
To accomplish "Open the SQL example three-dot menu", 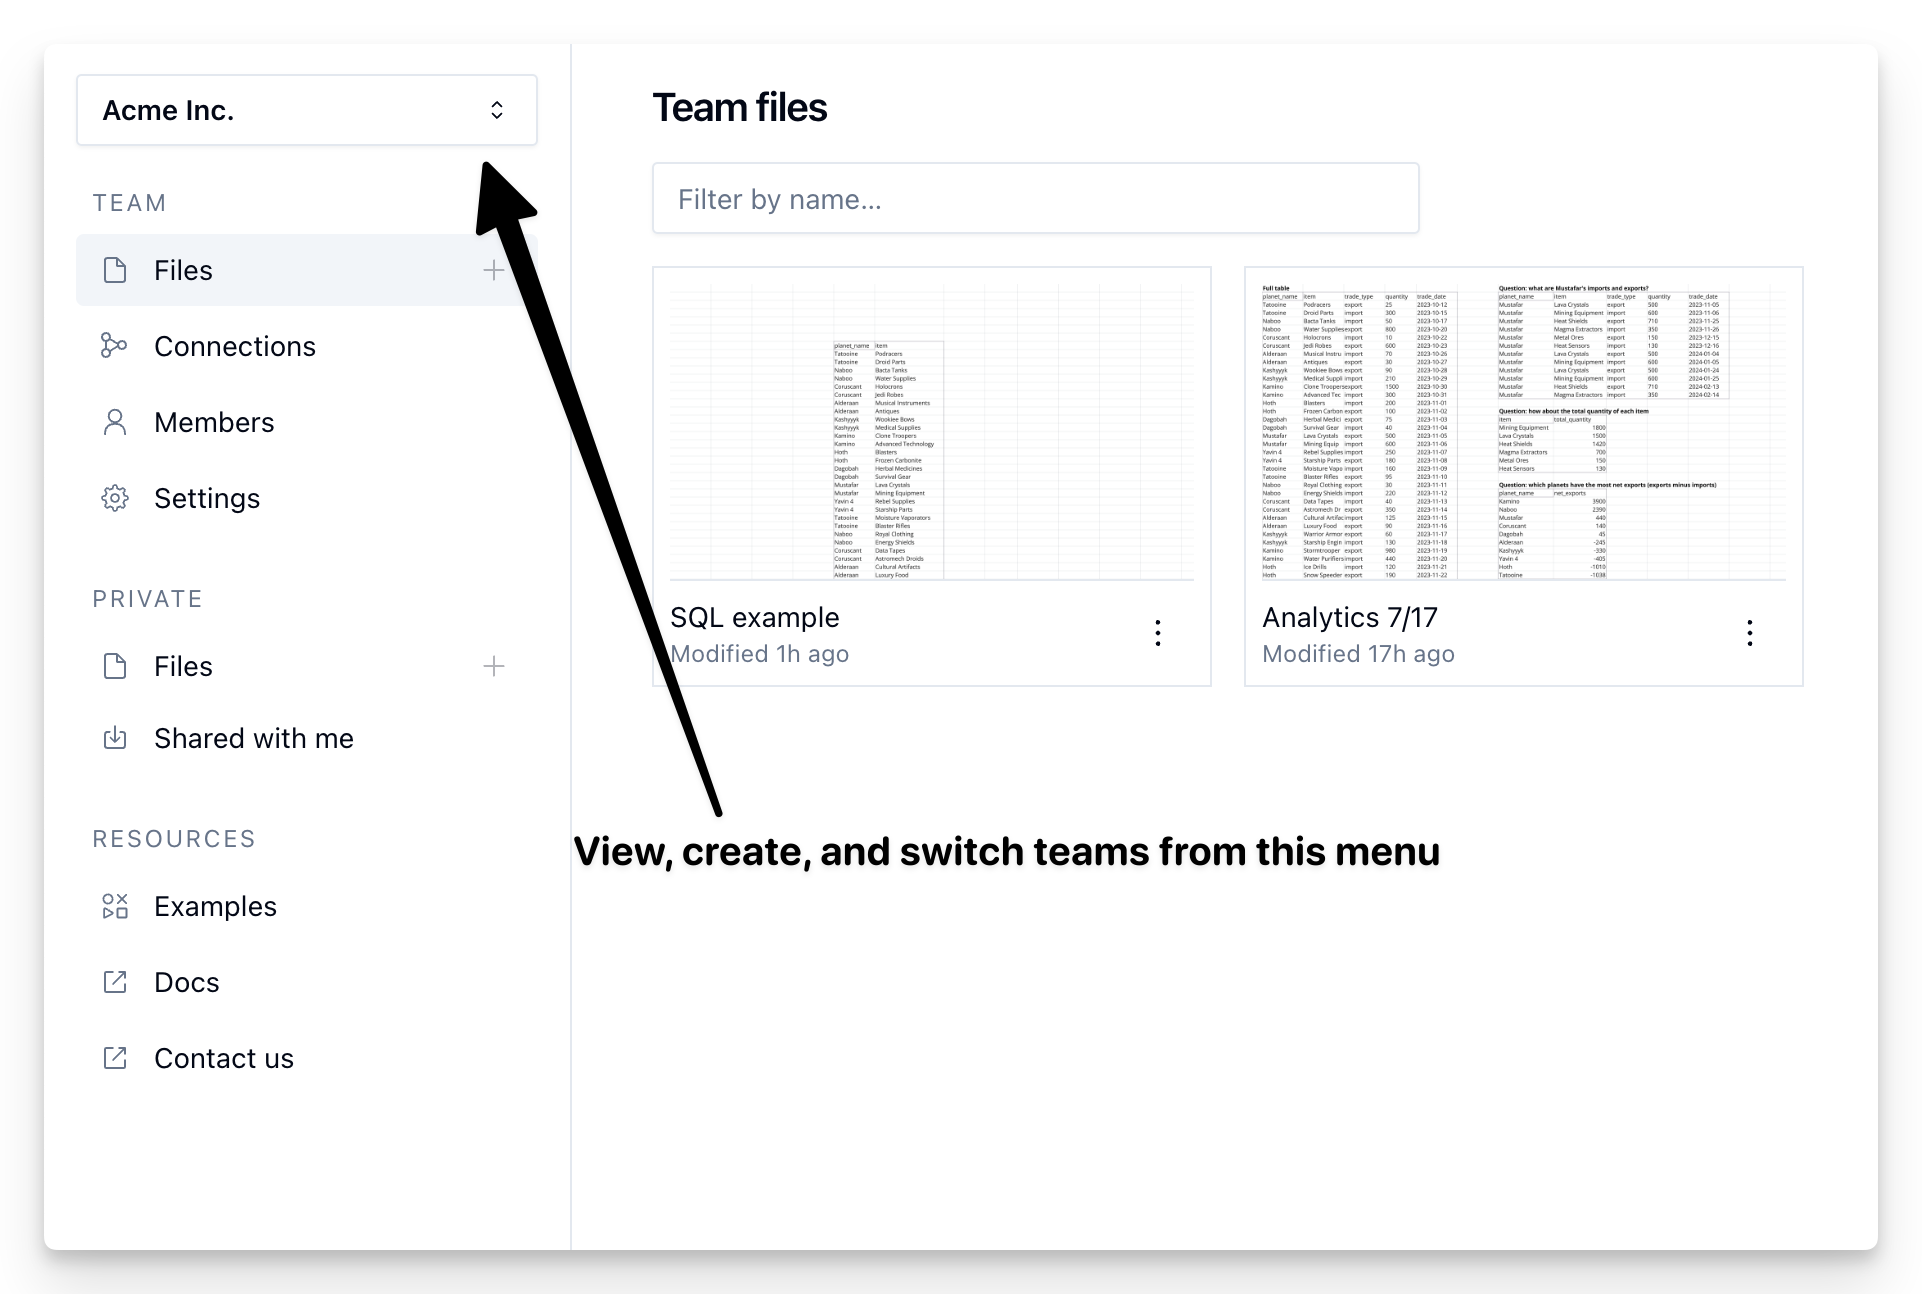I will tap(1157, 633).
